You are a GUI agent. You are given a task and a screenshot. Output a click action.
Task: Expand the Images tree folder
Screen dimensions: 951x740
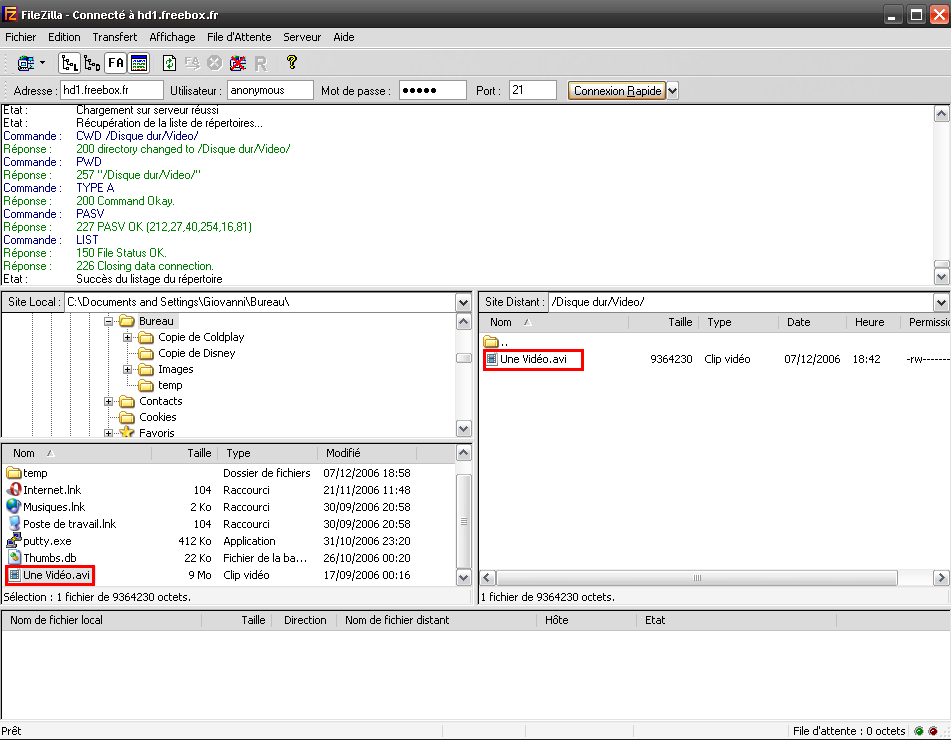(127, 369)
